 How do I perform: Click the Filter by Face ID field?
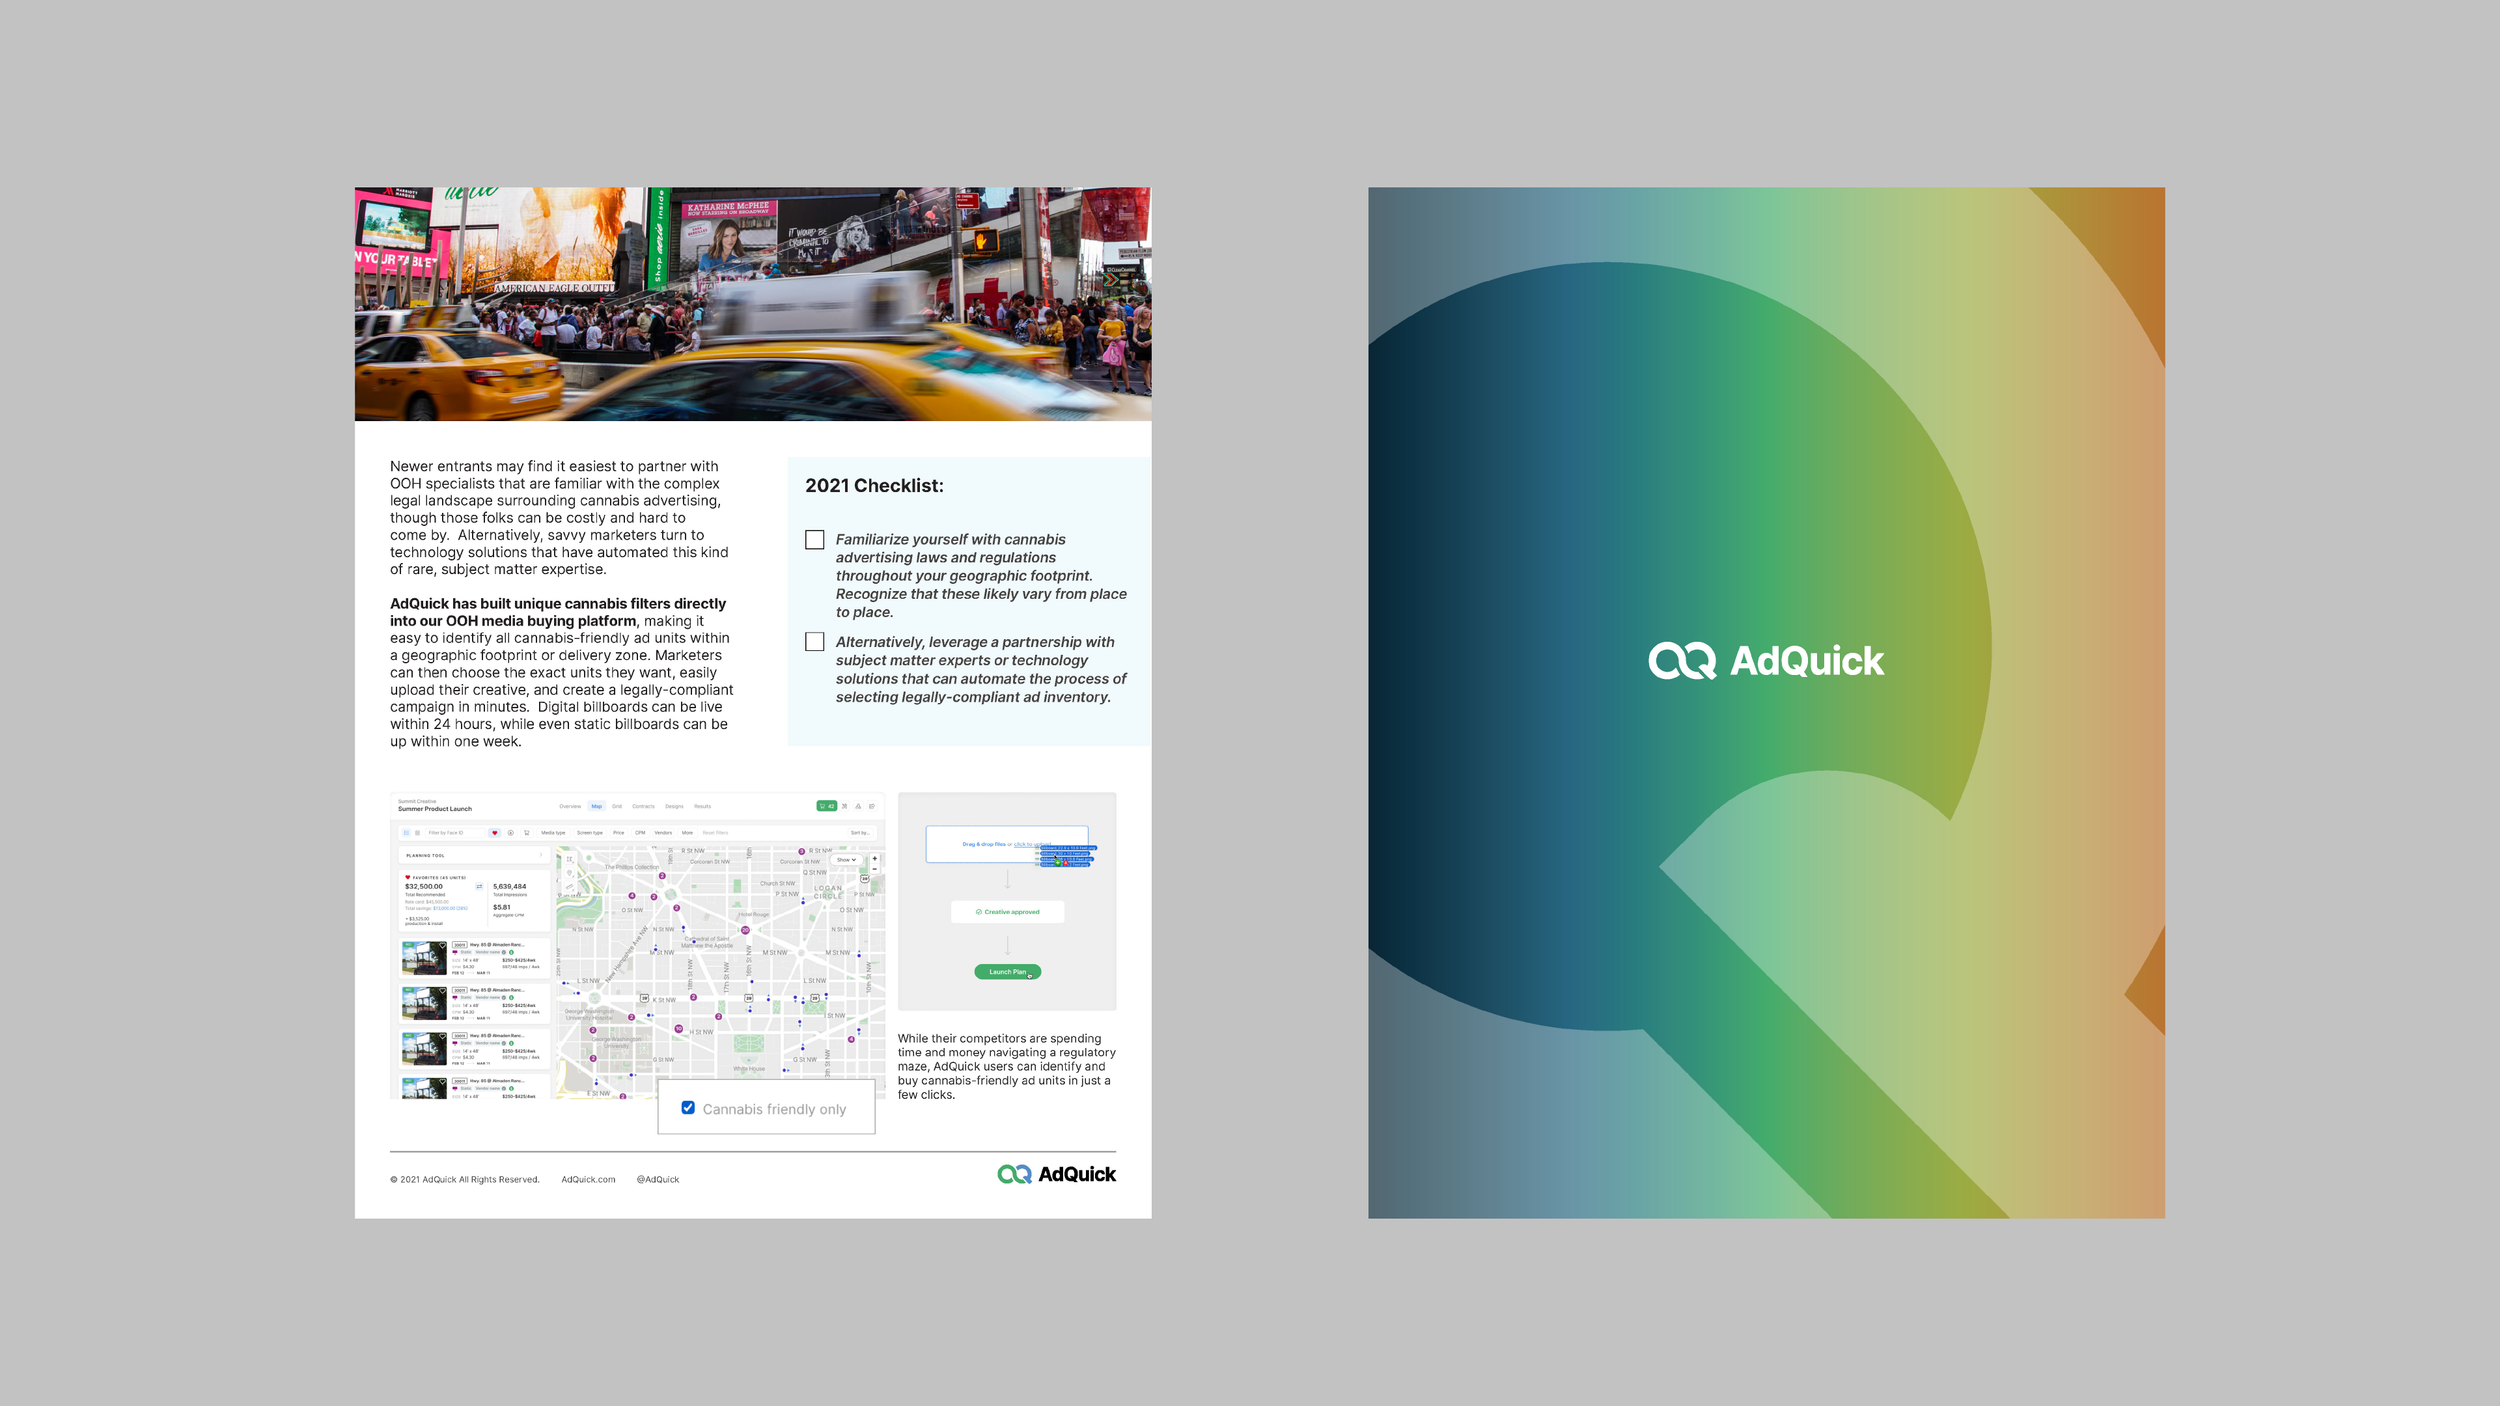click(455, 833)
